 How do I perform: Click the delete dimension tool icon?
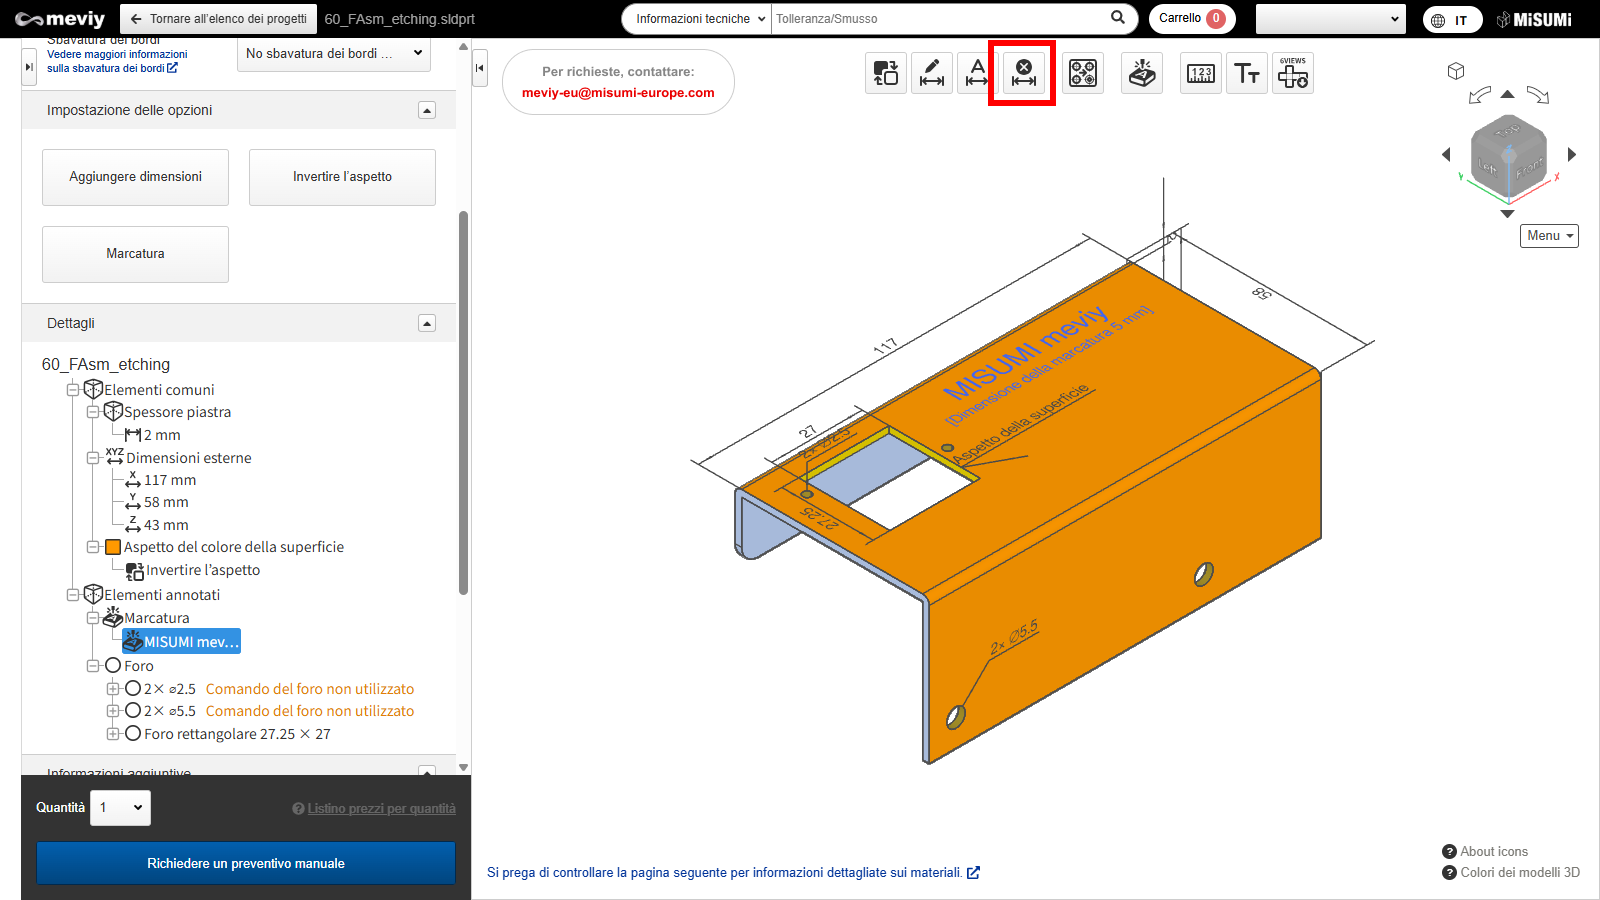tap(1023, 73)
